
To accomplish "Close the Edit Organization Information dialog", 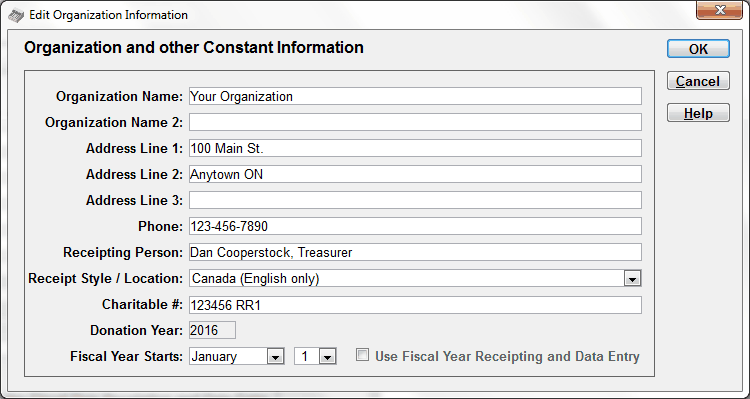I will pyautogui.click(x=719, y=10).
